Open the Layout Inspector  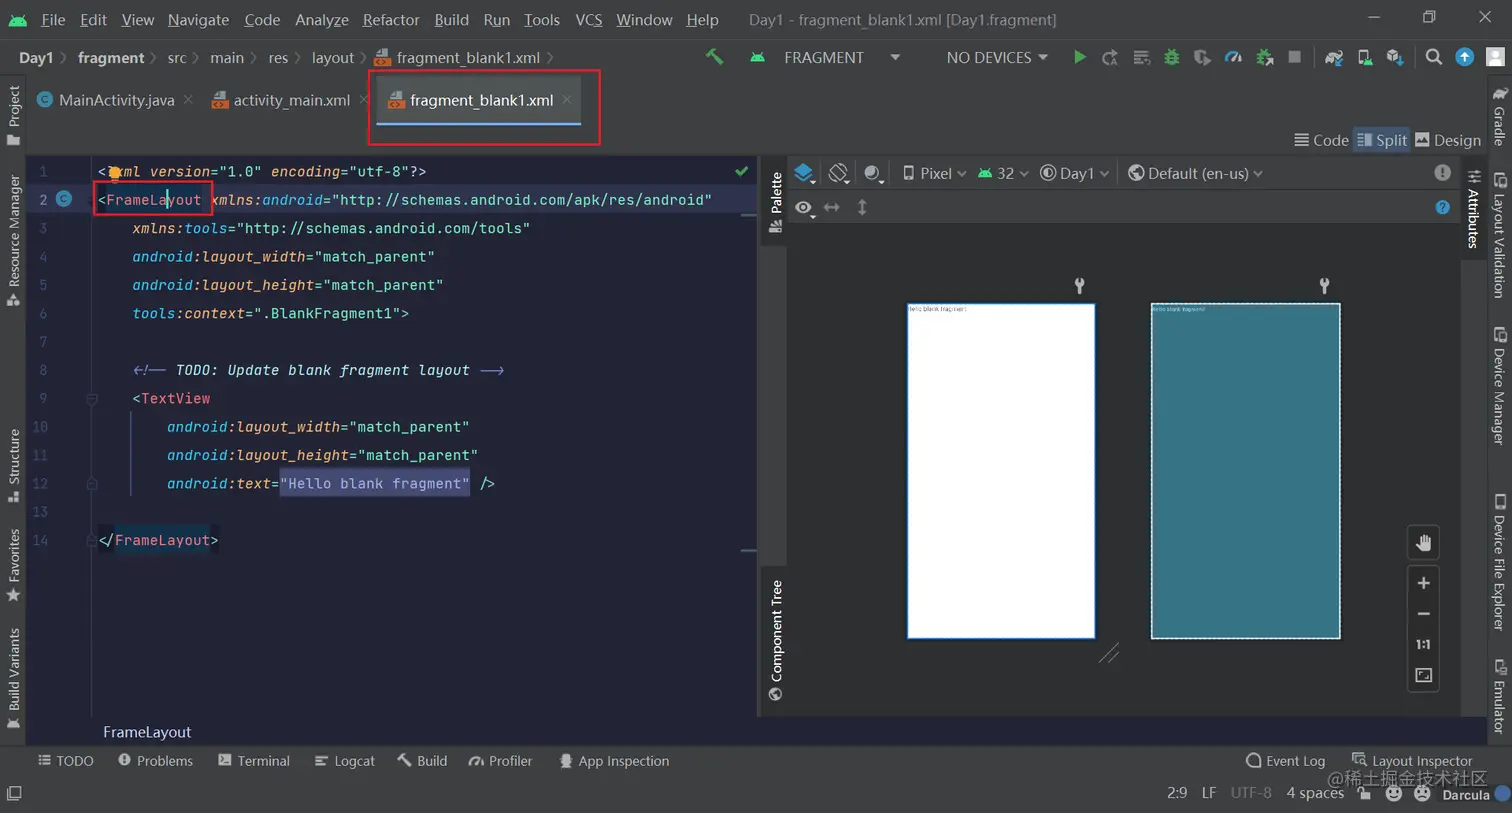1412,761
